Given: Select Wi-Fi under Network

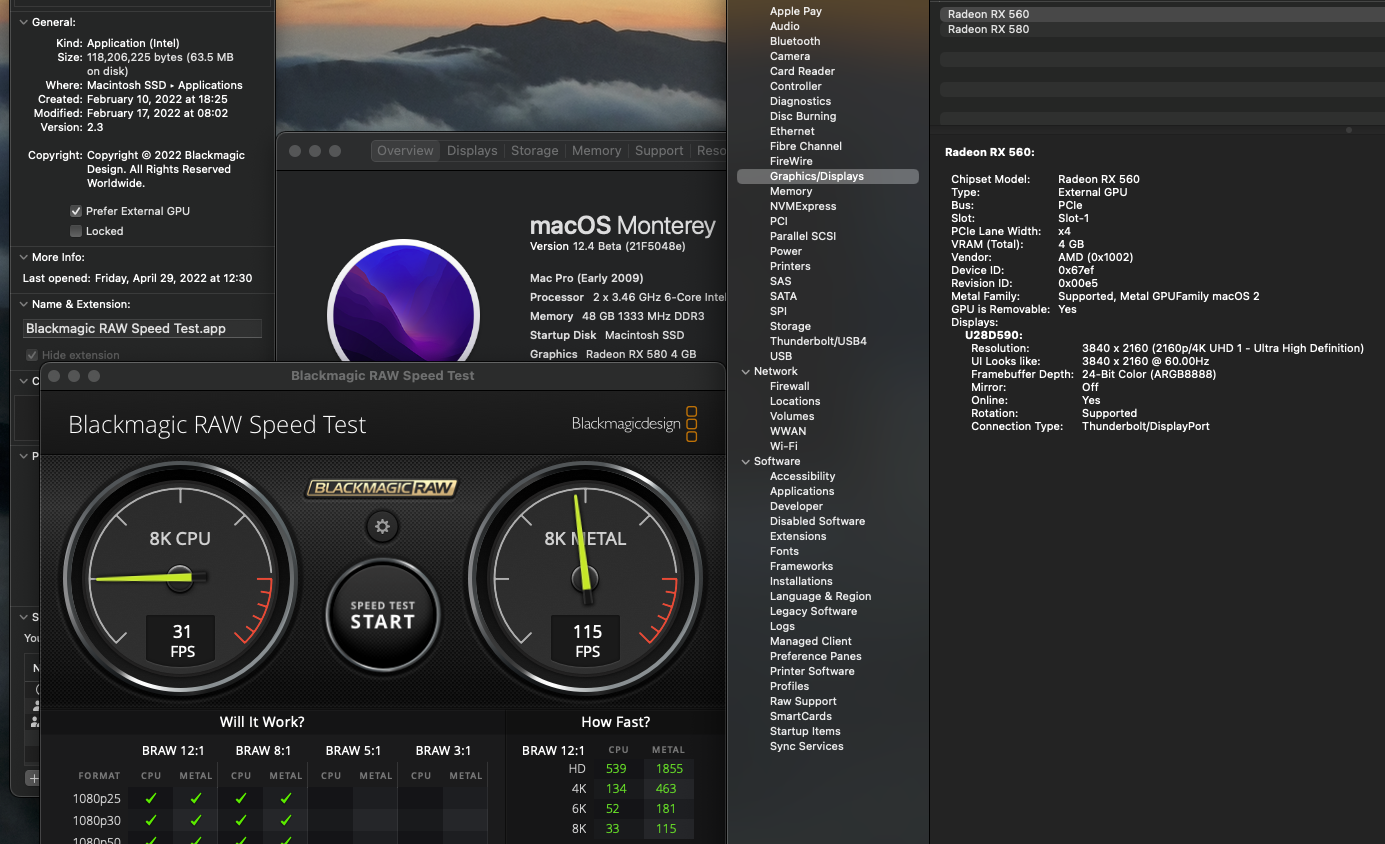Looking at the screenshot, I should [x=784, y=446].
